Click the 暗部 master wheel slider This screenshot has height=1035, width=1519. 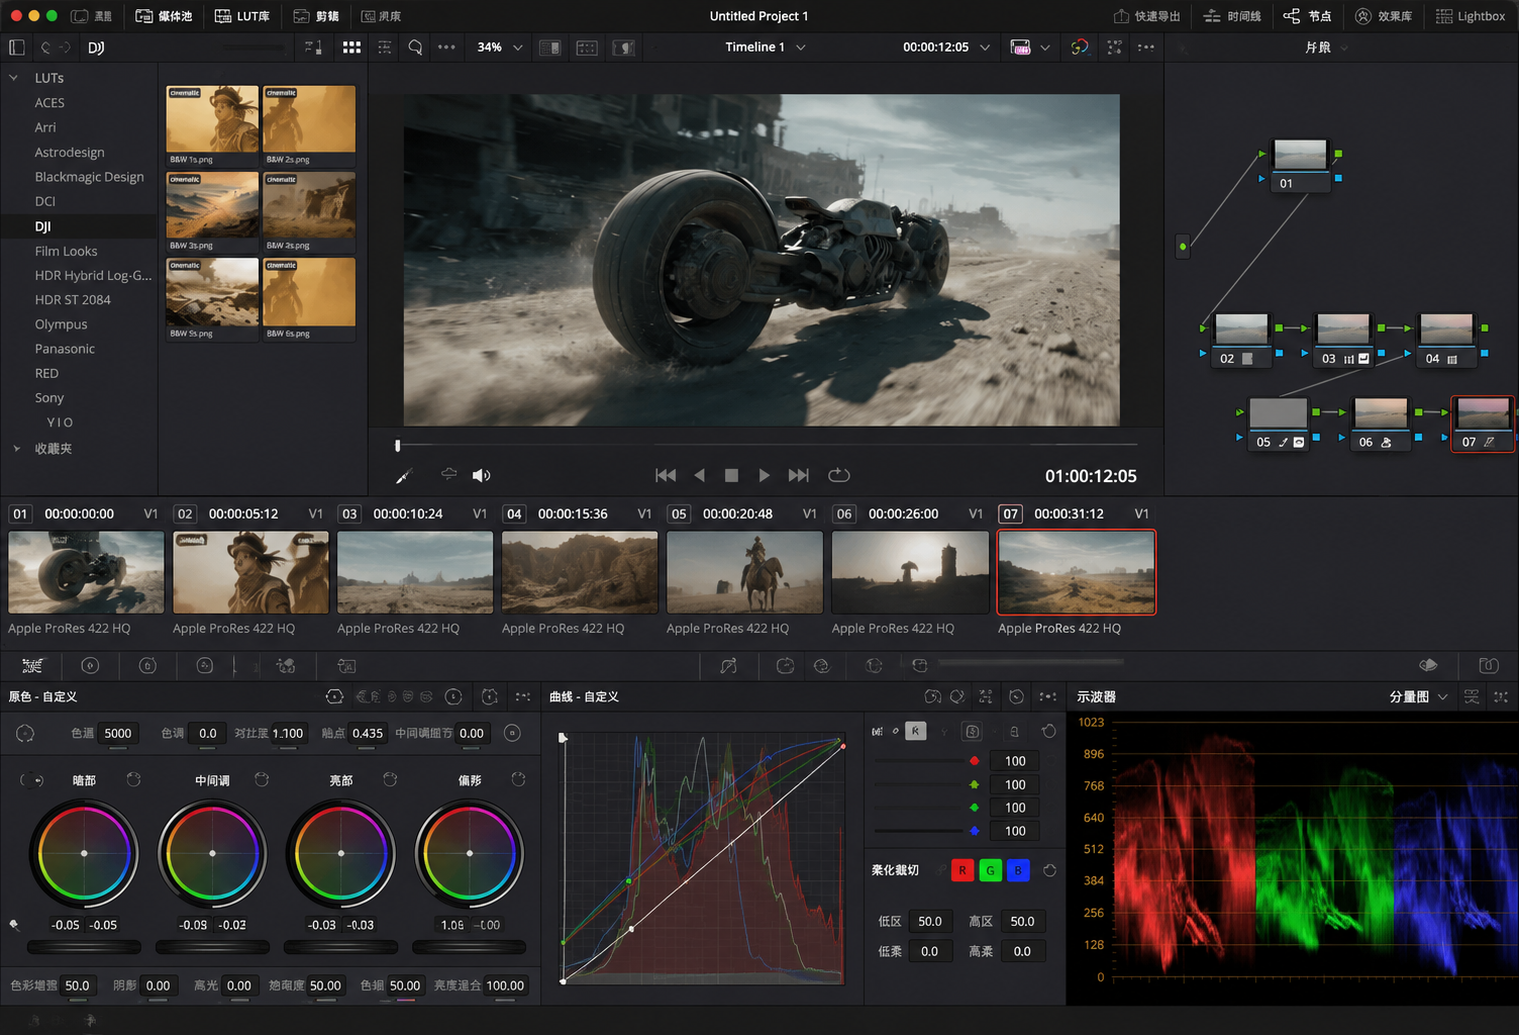84,946
